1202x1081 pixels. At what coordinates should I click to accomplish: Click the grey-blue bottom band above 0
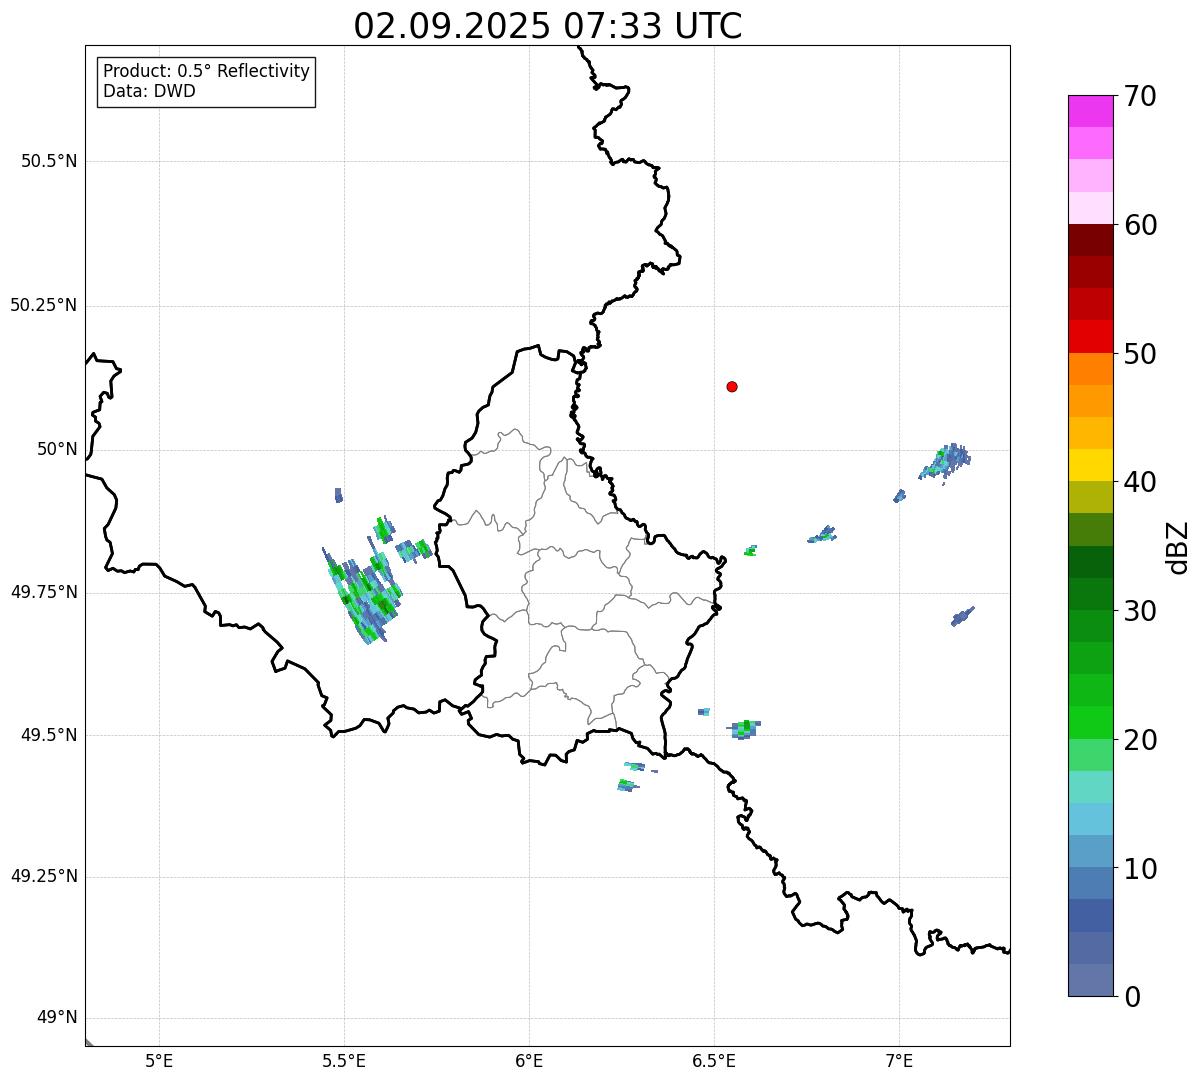[1090, 980]
